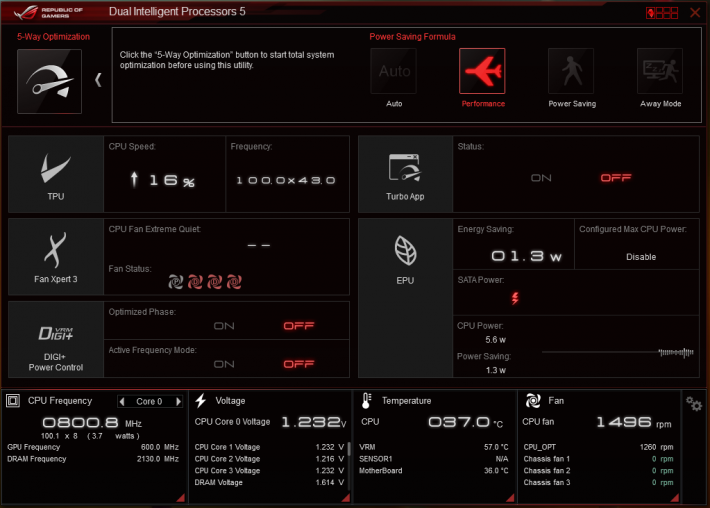Image resolution: width=710 pixels, height=508 pixels.
Task: Open the TPU panel
Action: coord(56,174)
